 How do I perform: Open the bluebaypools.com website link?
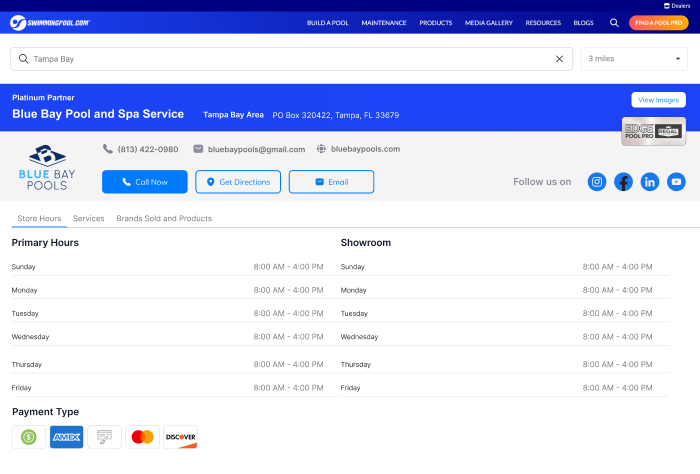pos(365,149)
